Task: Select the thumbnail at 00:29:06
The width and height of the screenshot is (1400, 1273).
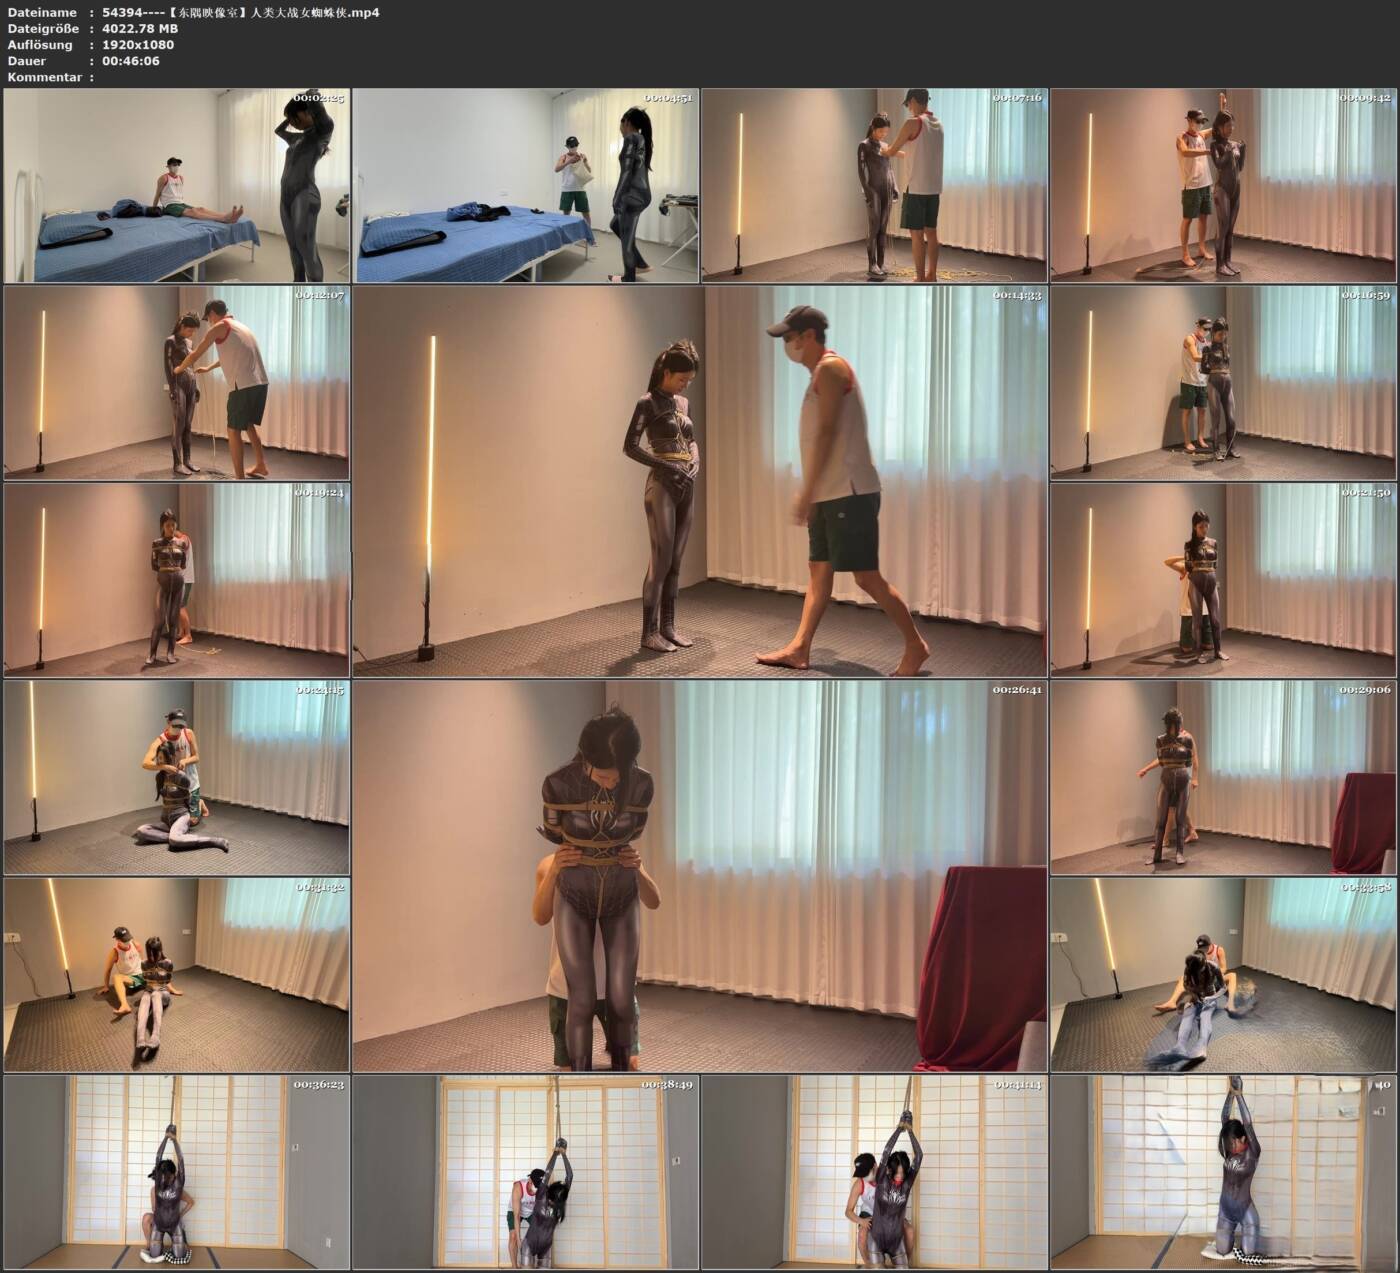Action: click(1223, 778)
